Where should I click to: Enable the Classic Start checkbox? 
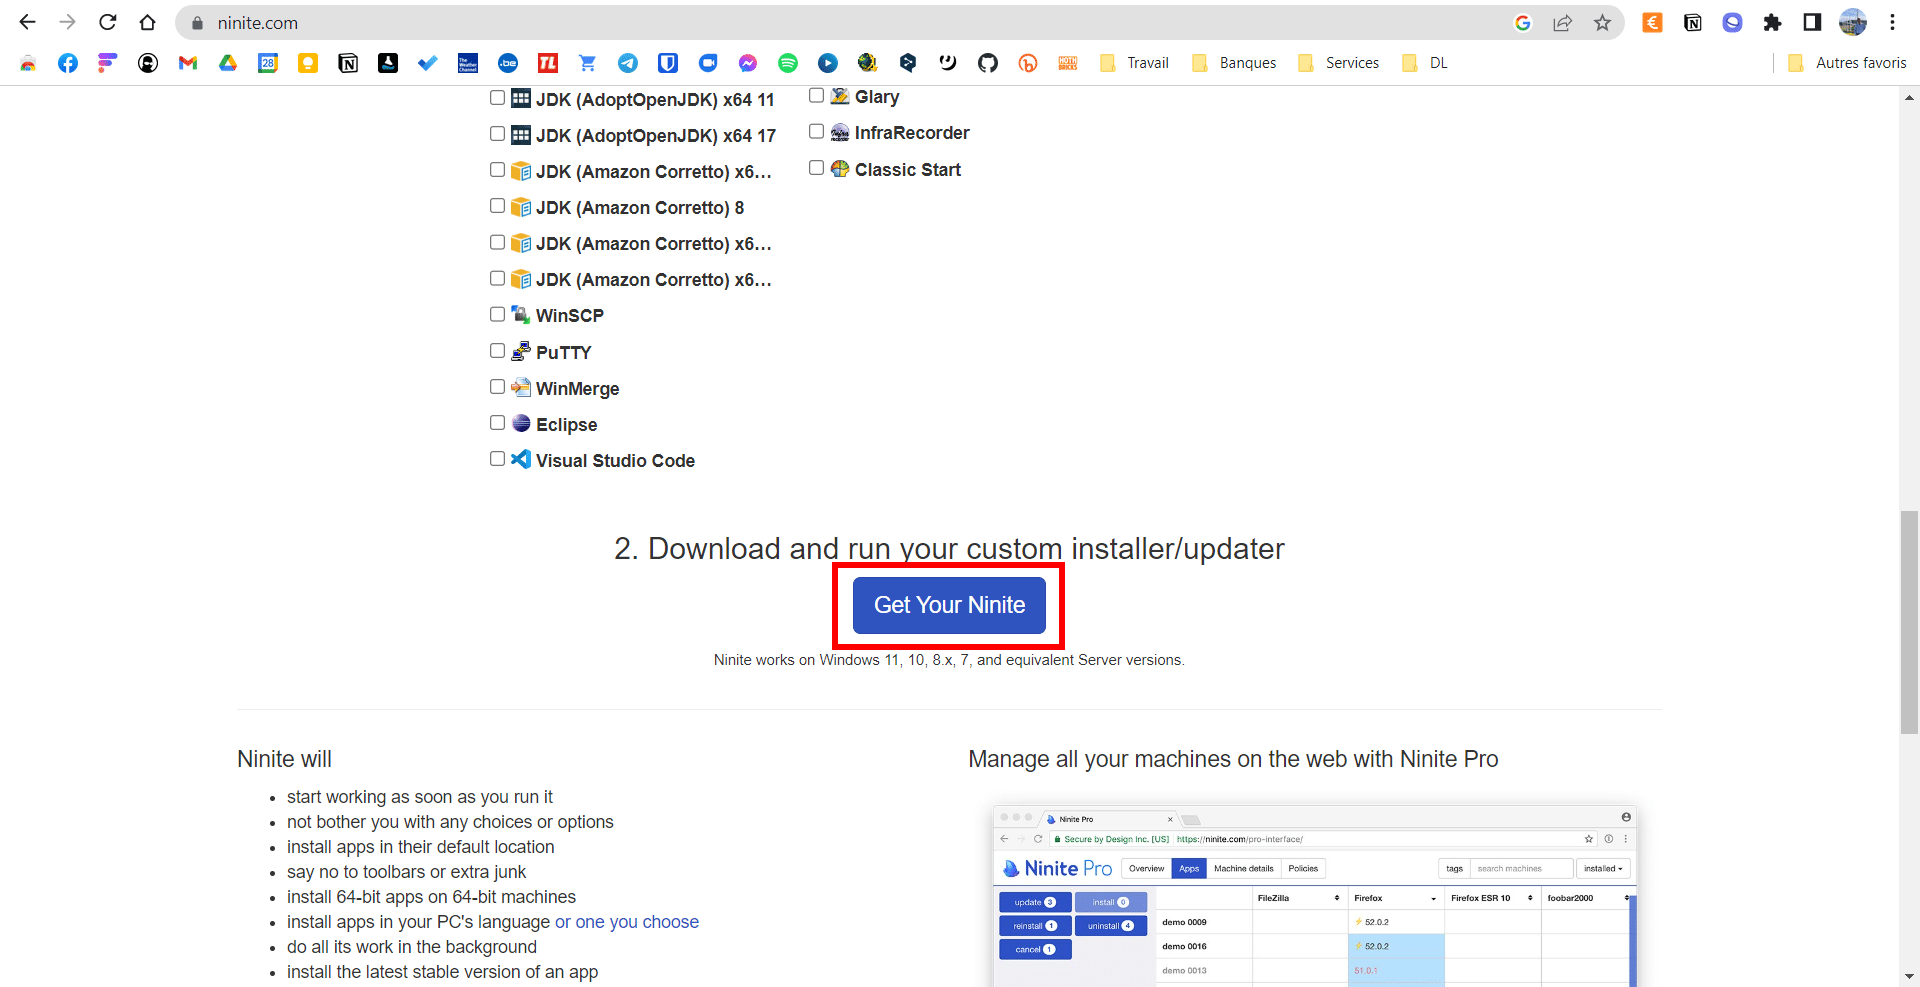point(816,167)
